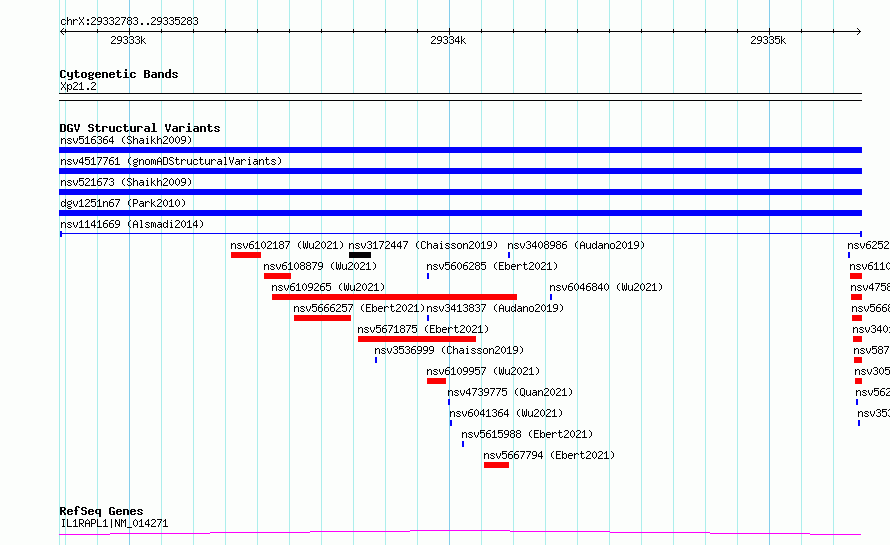Screen dimensions: 890x545
Task: Click the 29333k ruler position label
Action: [x=128, y=40]
